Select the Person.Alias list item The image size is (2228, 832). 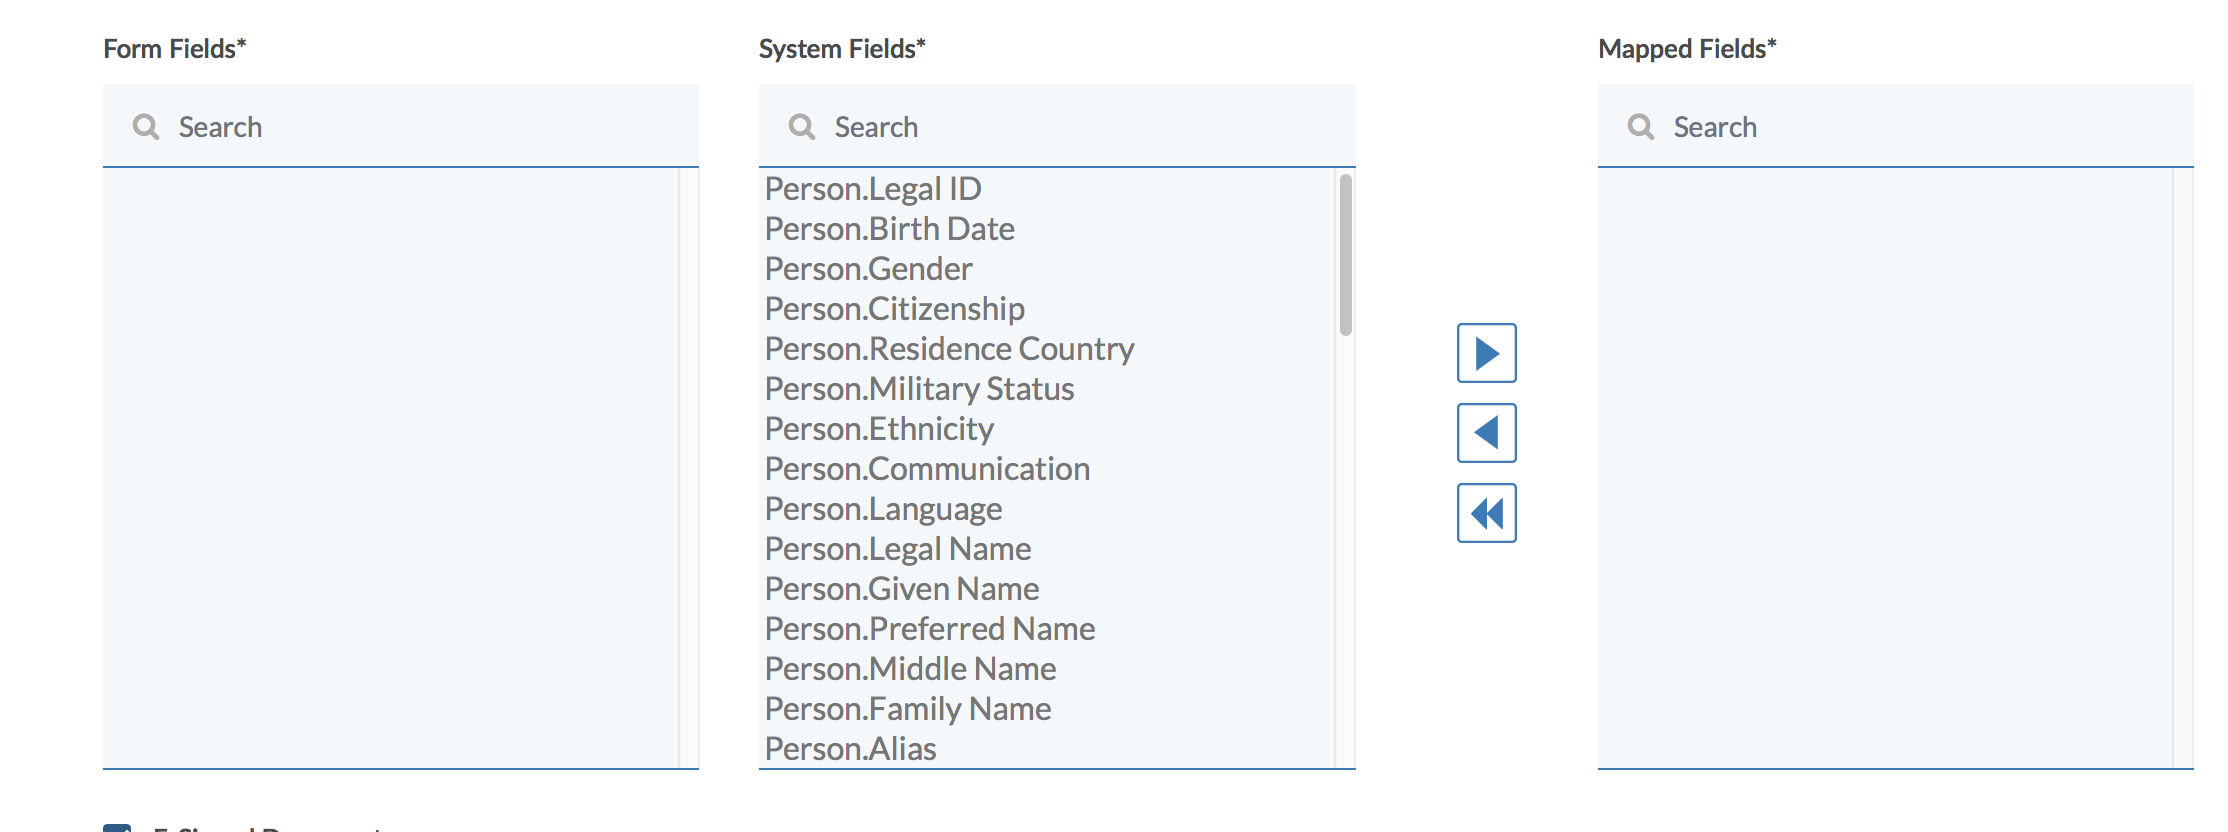[850, 749]
